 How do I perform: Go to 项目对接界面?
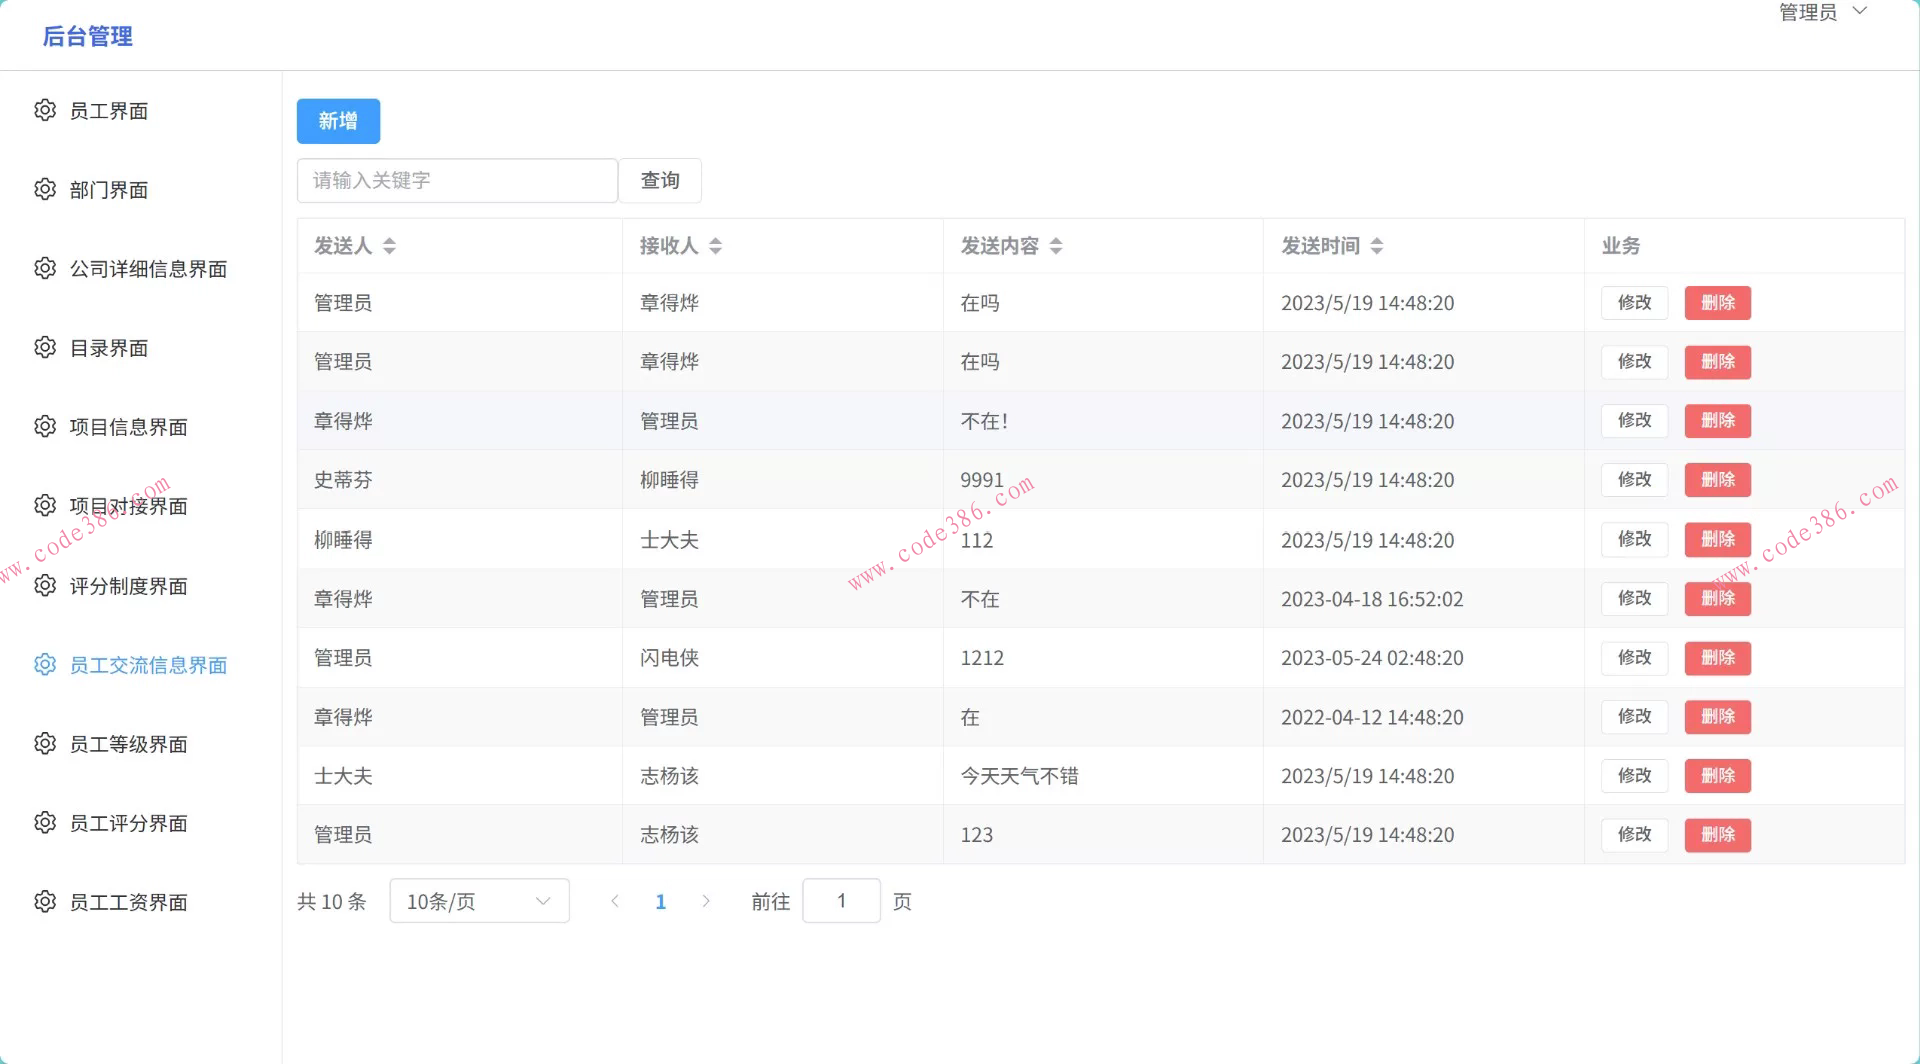[x=141, y=505]
